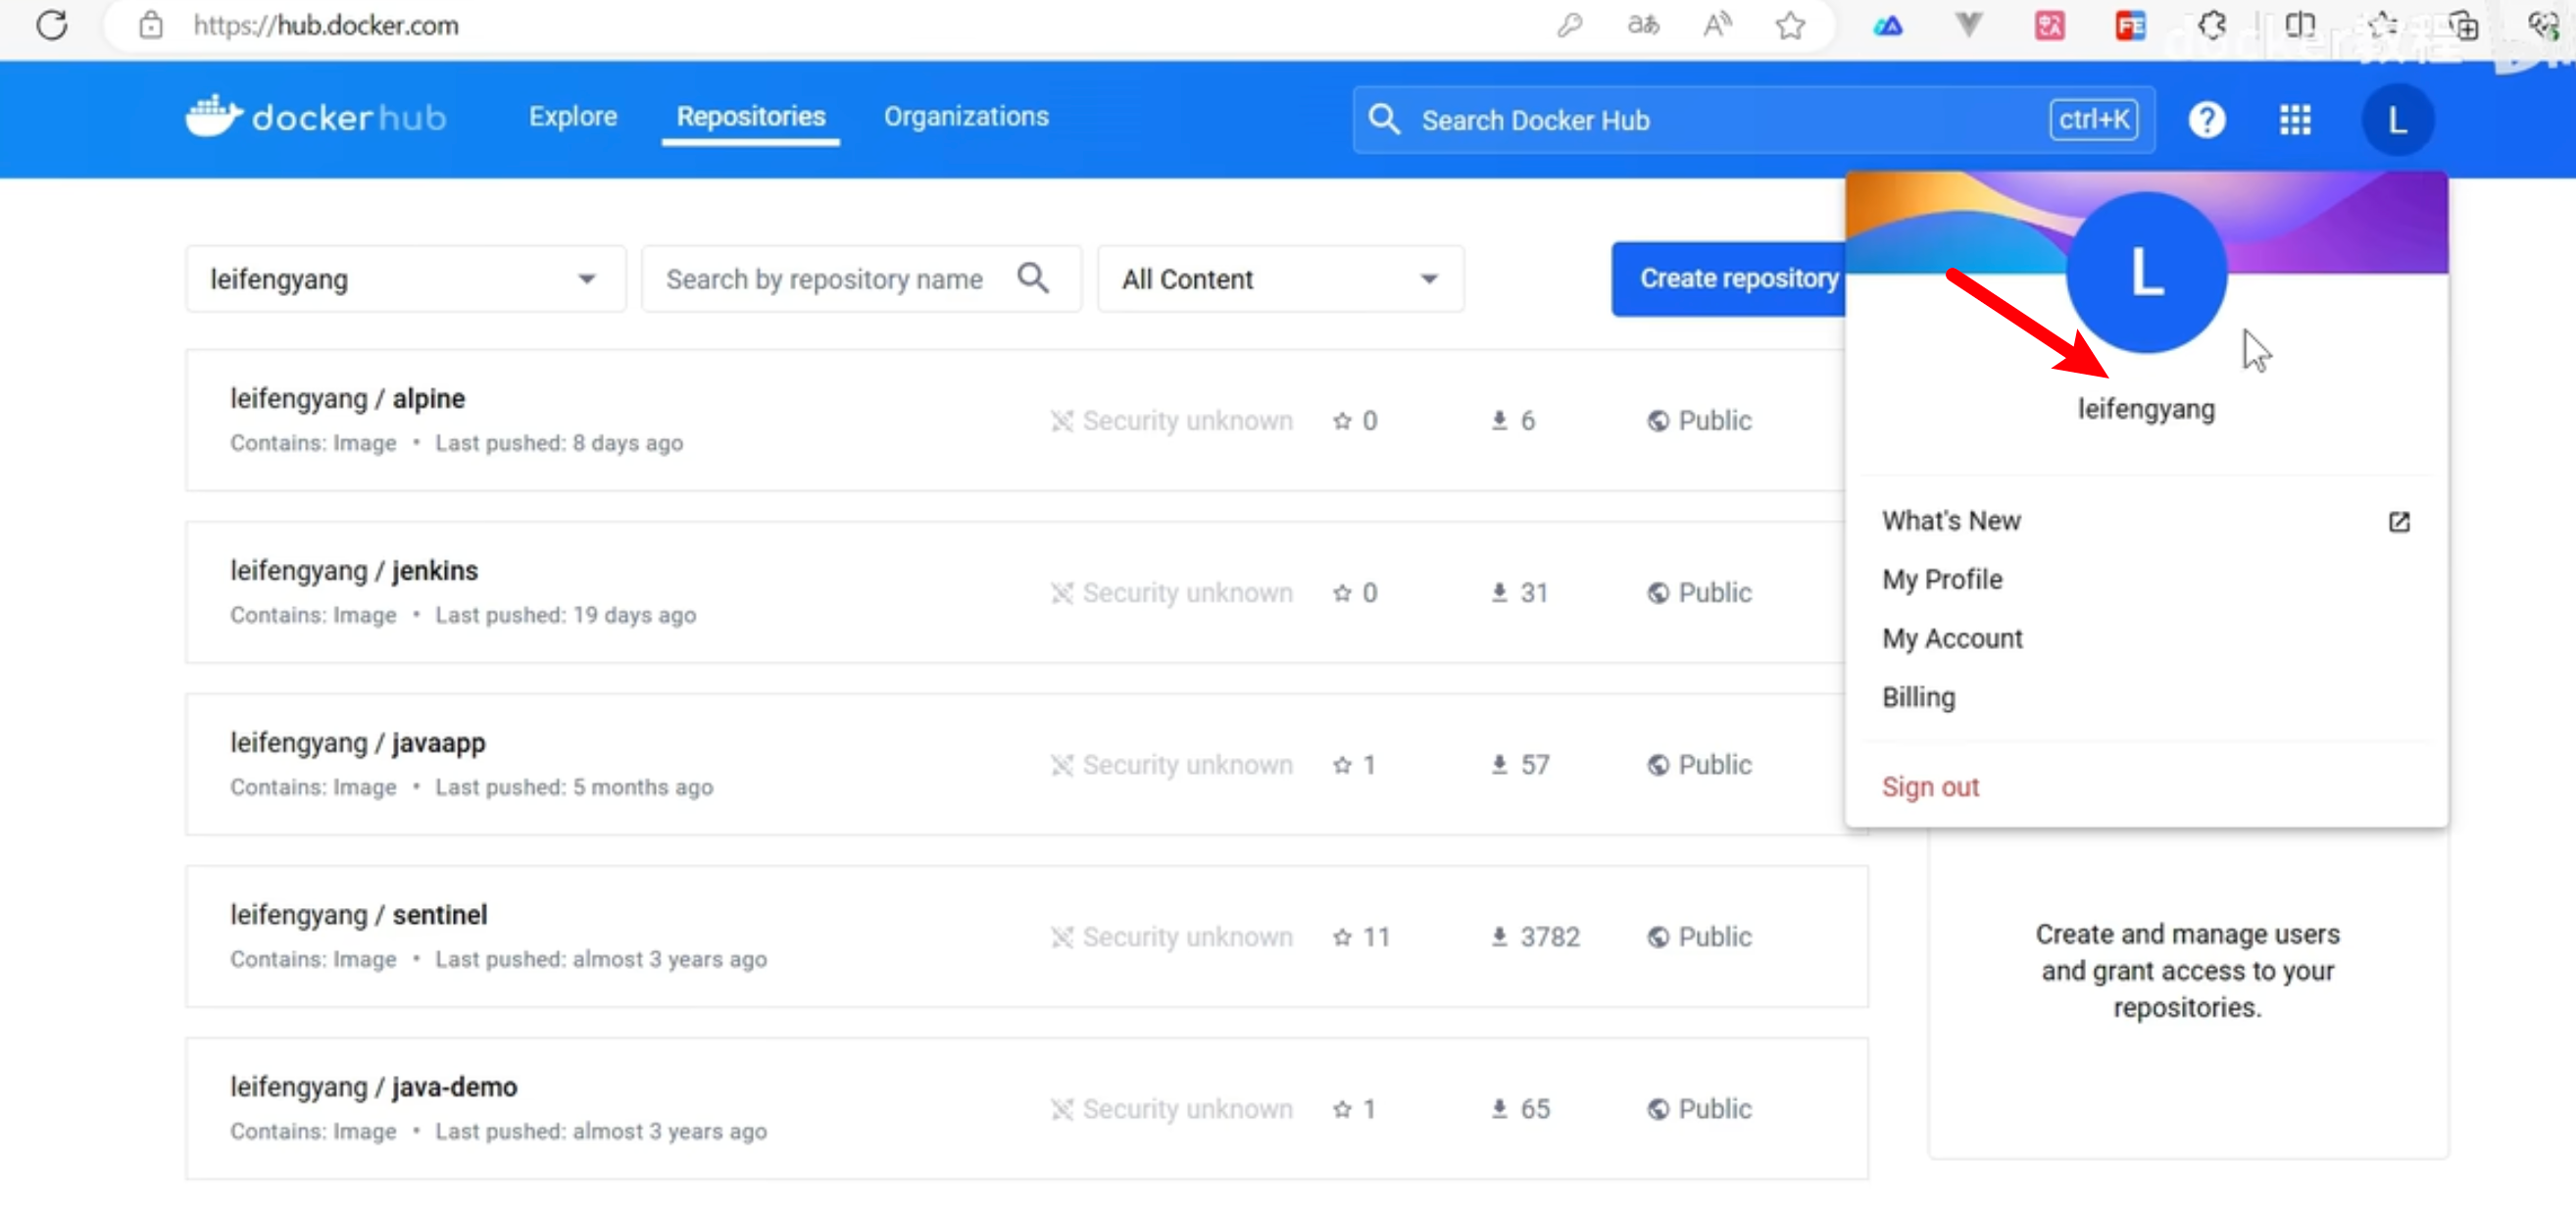Click the 11 stars count on sentinel
Screen dimensions: 2576x1214
point(1376,937)
